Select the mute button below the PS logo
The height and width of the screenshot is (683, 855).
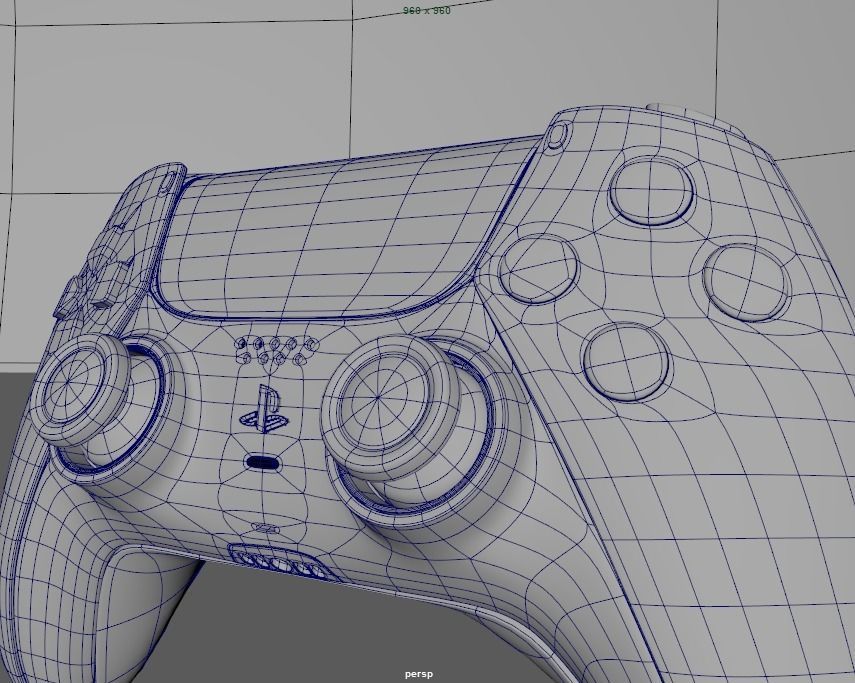click(263, 463)
